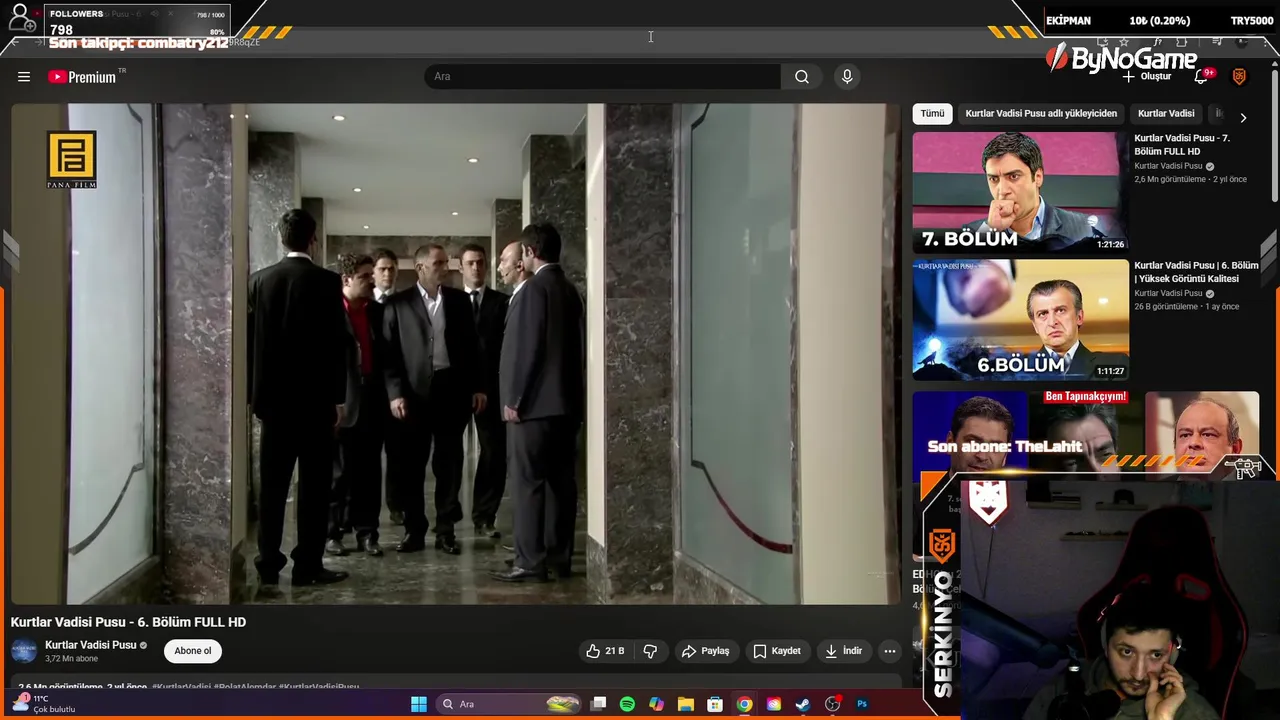Screen dimensions: 1280x720
Task: Open File Explorer from the taskbar
Action: click(x=685, y=704)
